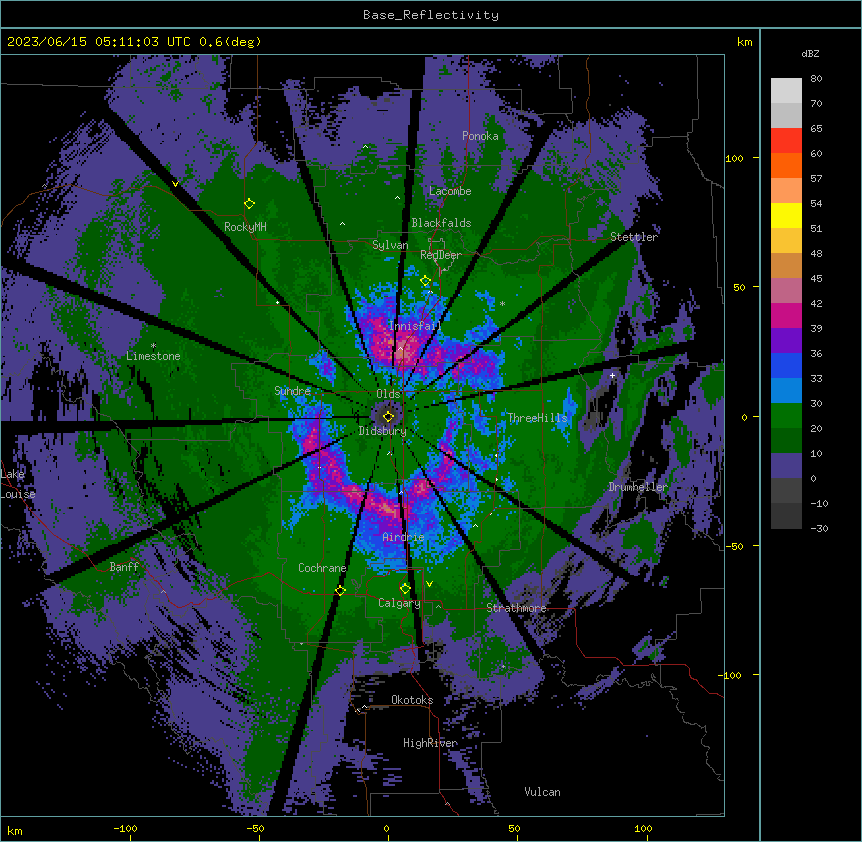862x842 pixels.
Task: Click the yellow diamond marker at Didsbury radar center
Action: click(x=388, y=417)
